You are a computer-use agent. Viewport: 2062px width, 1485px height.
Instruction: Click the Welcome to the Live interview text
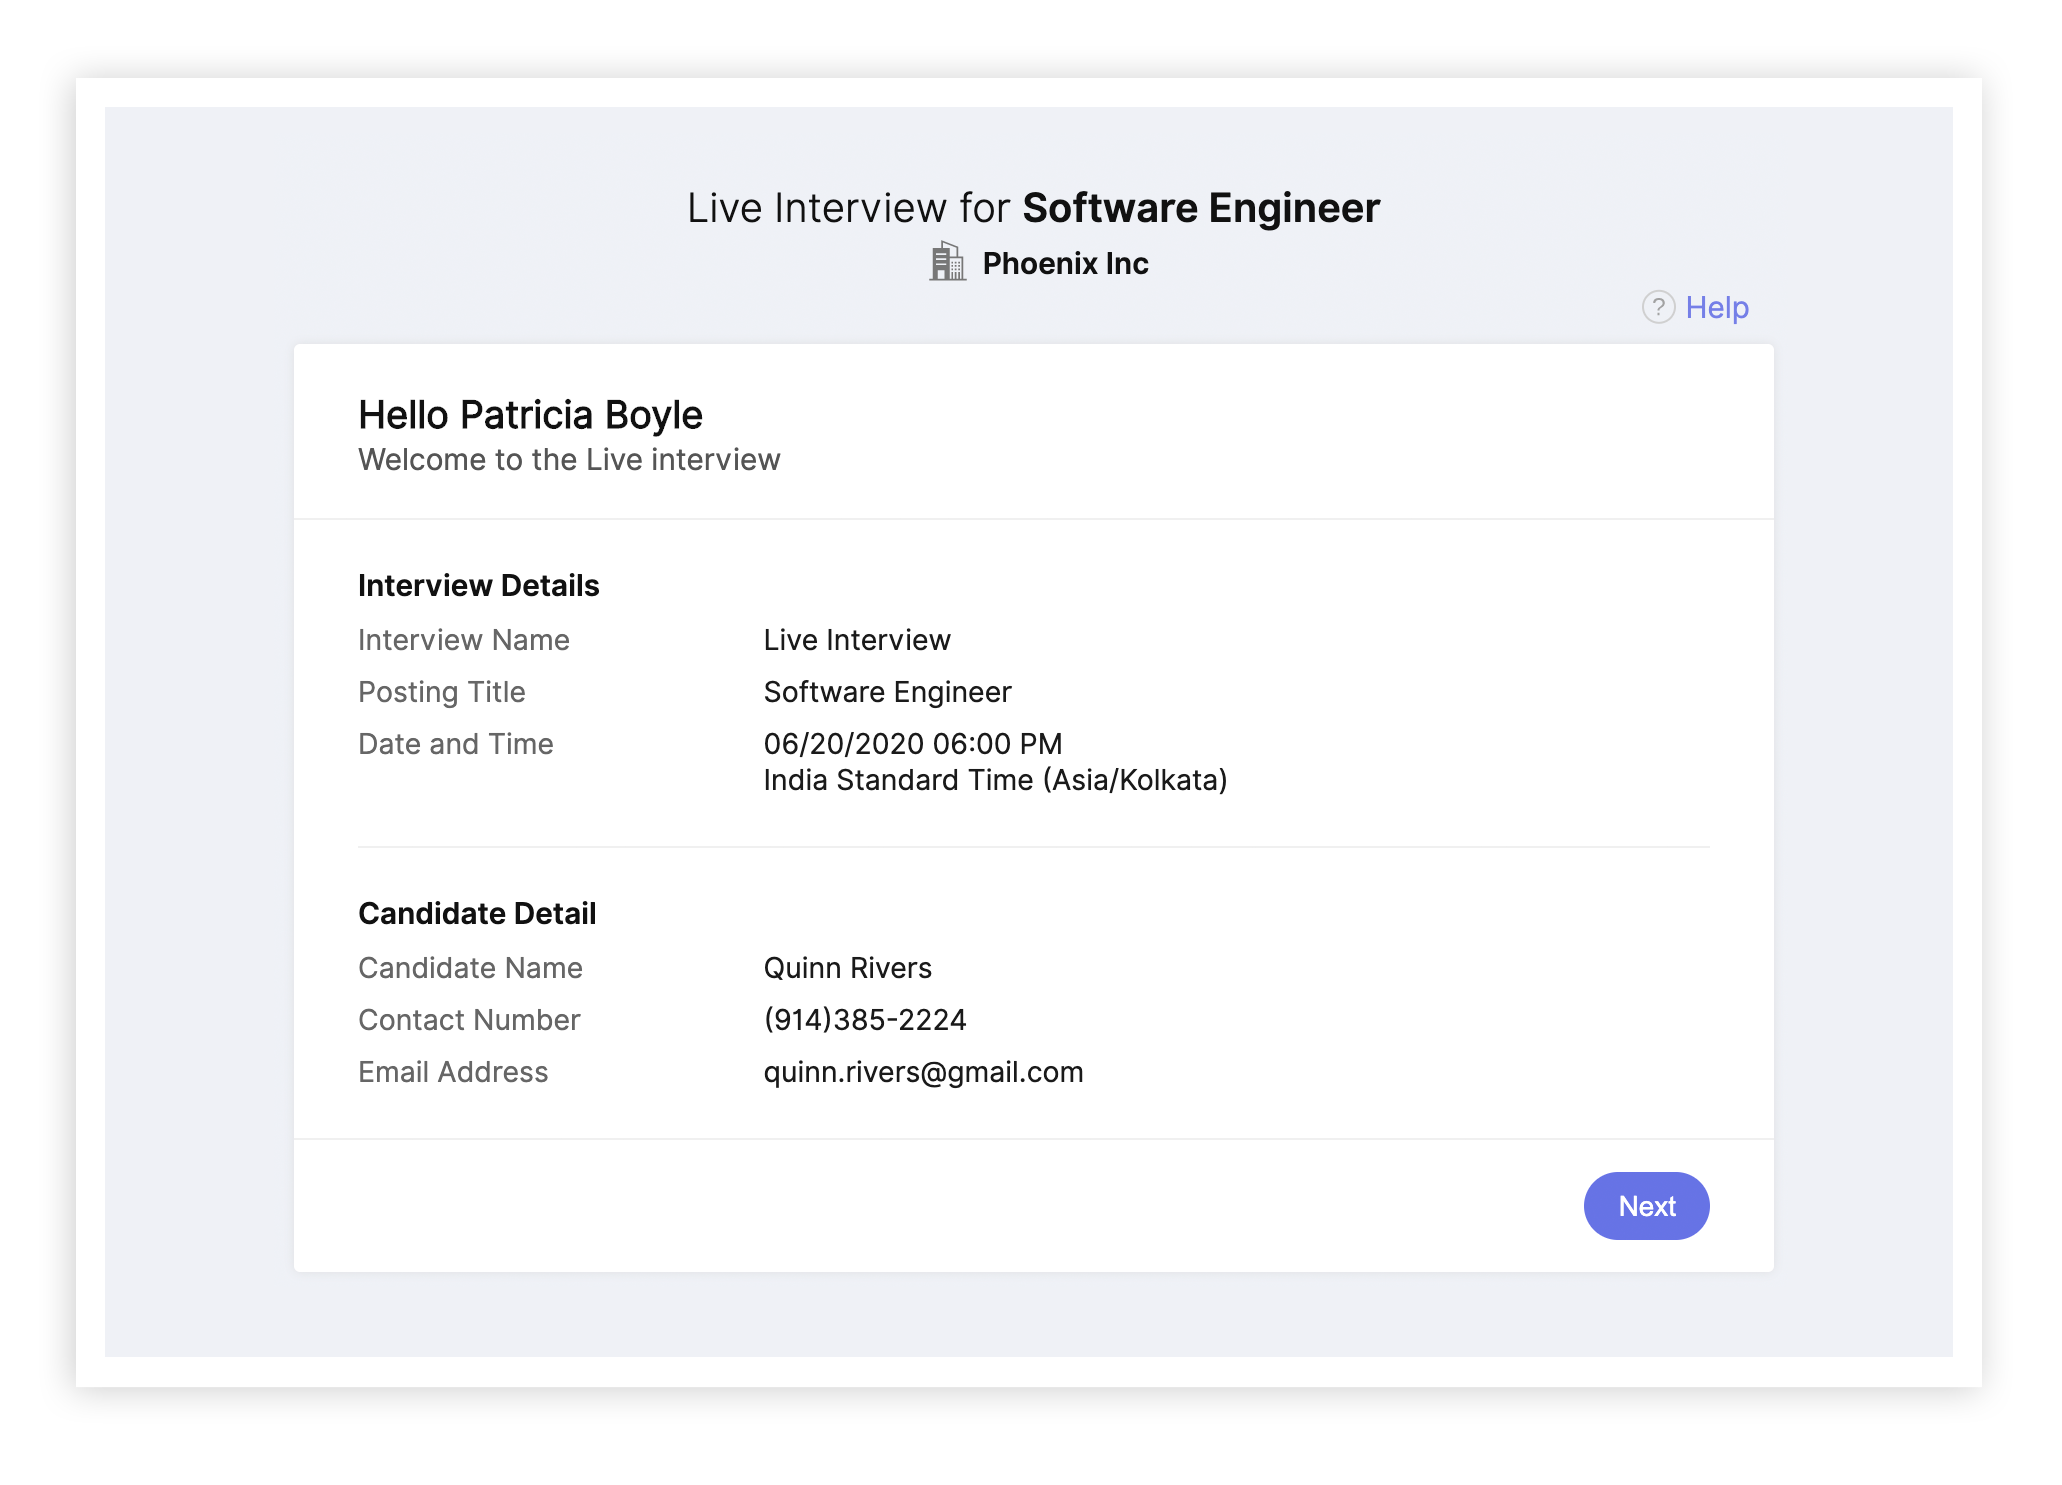pos(568,460)
